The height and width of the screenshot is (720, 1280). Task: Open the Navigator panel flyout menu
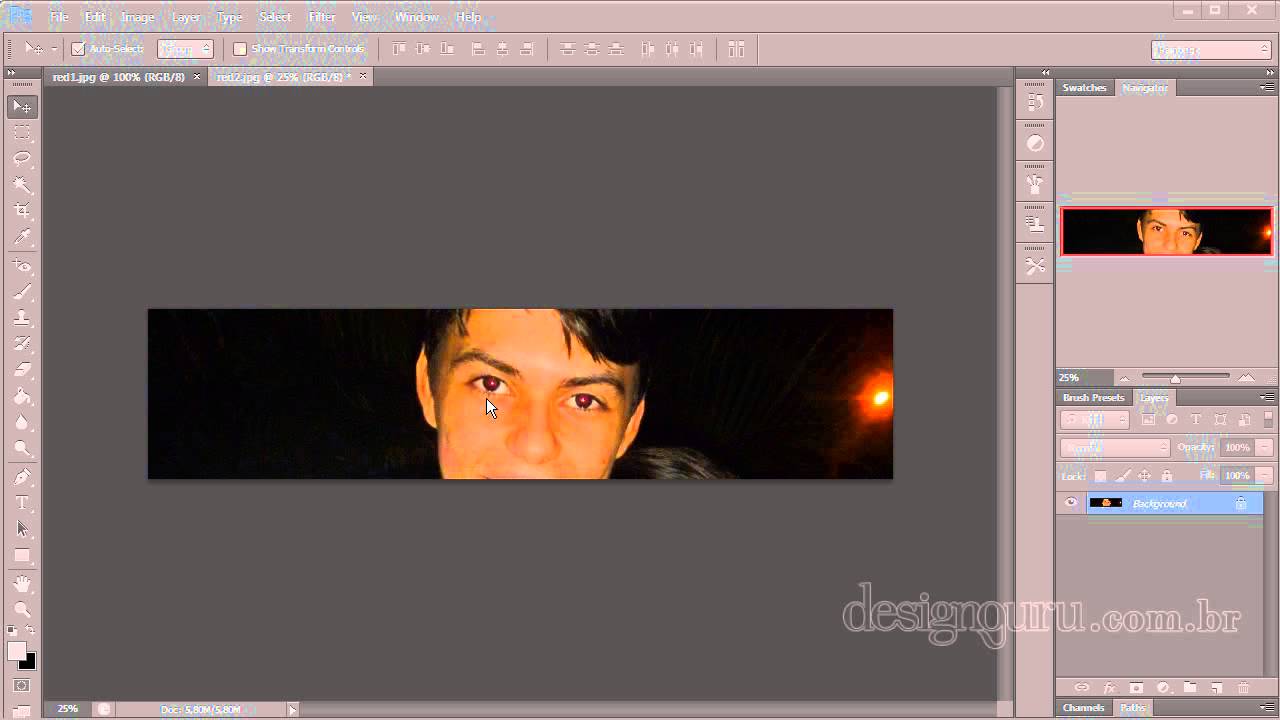tap(1268, 88)
